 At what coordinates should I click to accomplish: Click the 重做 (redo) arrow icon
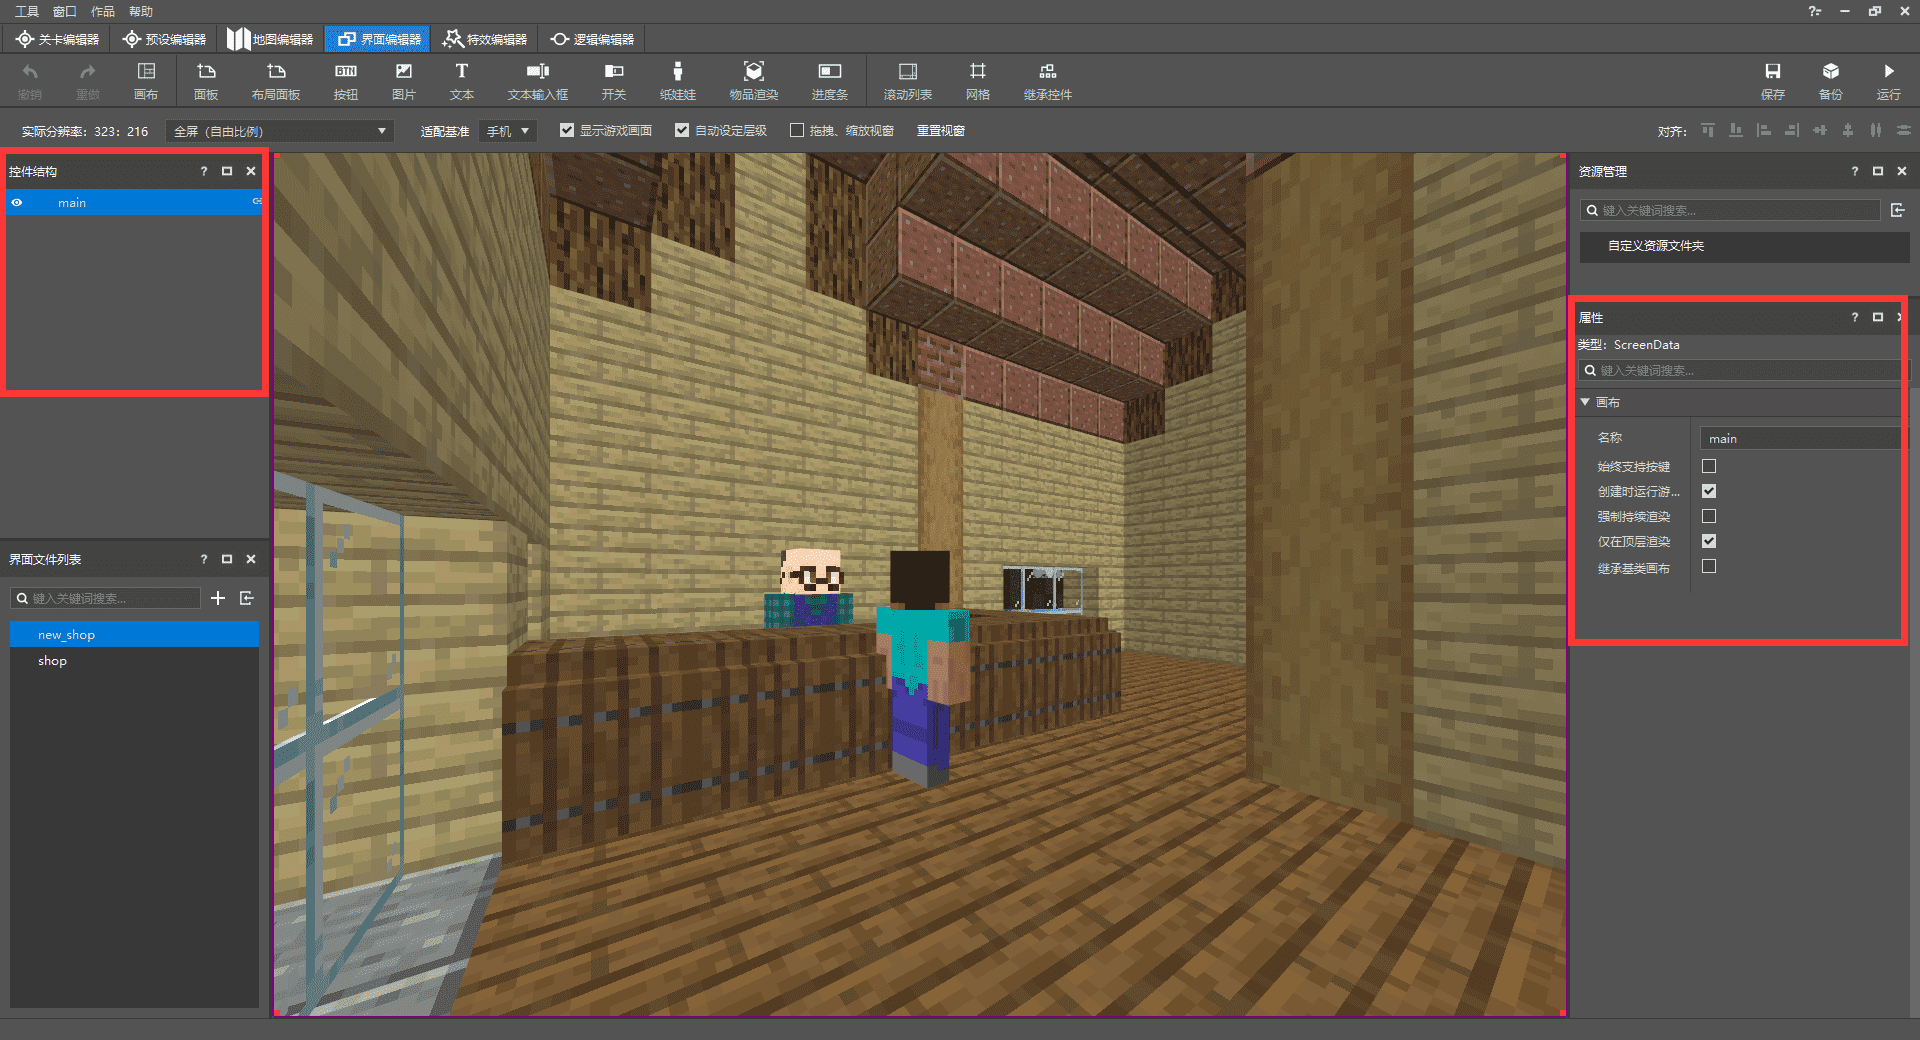tap(88, 72)
